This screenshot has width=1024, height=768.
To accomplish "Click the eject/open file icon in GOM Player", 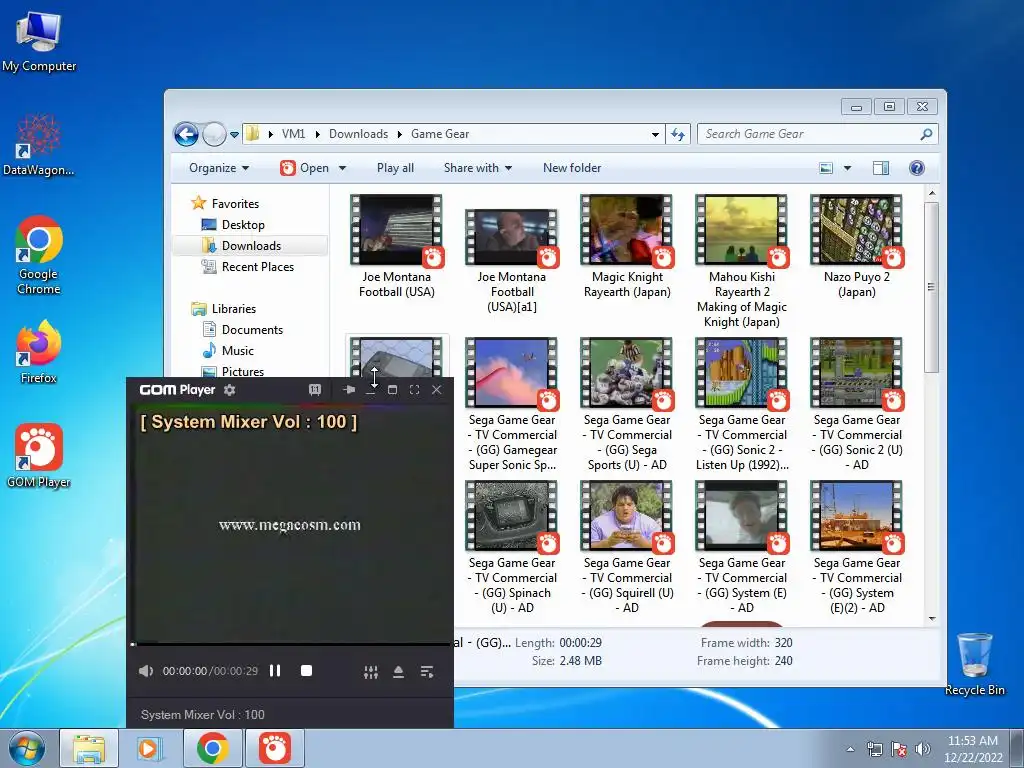I will pos(398,672).
